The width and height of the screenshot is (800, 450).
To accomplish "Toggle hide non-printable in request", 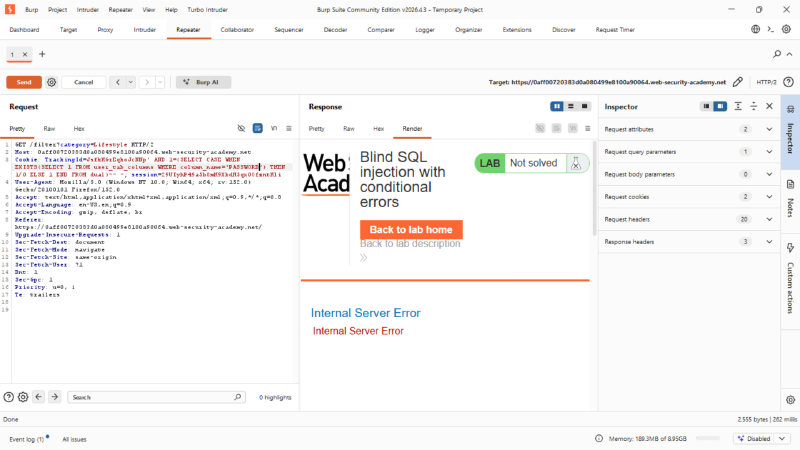I will (241, 128).
